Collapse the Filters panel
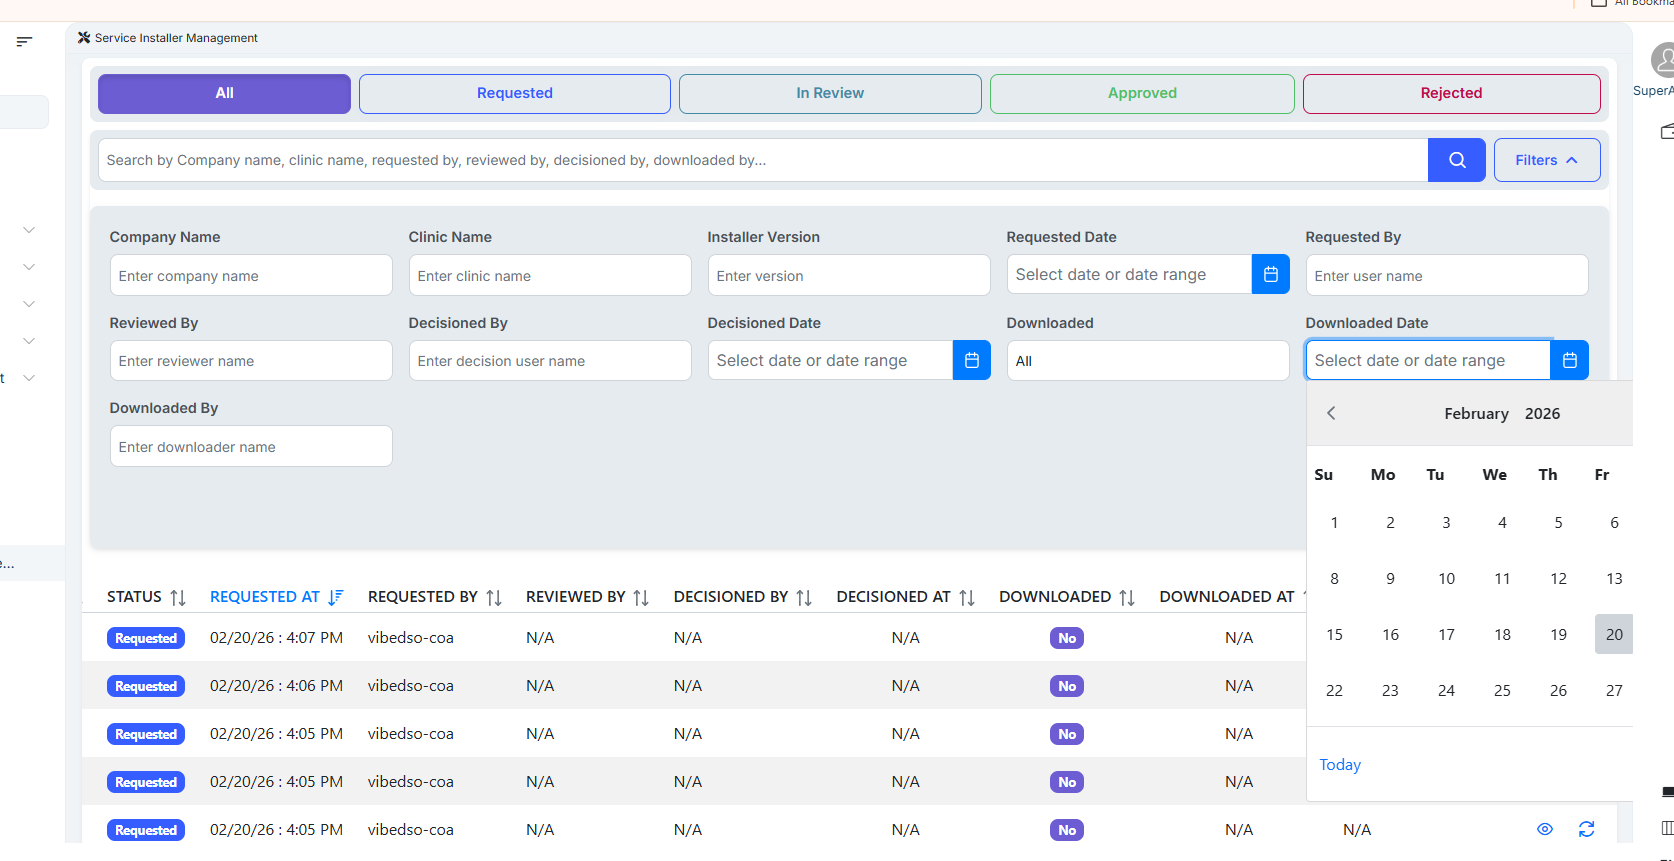 pos(1546,160)
